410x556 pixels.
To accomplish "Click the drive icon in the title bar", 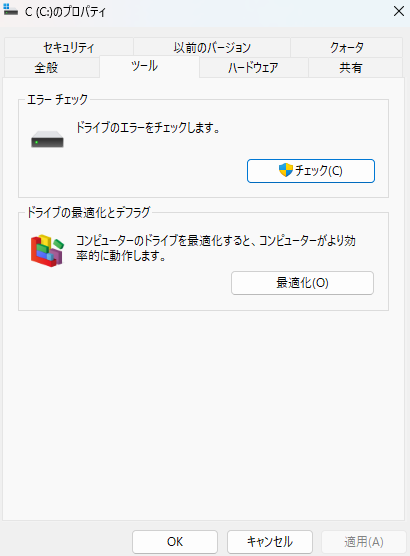I will (x=10, y=10).
